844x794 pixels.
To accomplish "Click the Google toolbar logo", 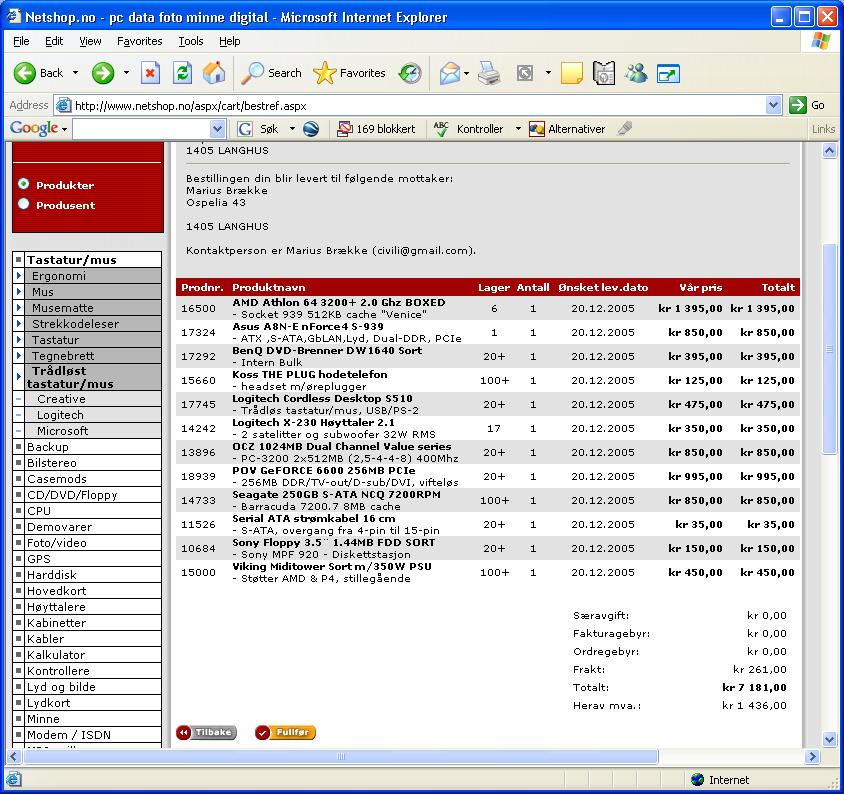I will 34,129.
